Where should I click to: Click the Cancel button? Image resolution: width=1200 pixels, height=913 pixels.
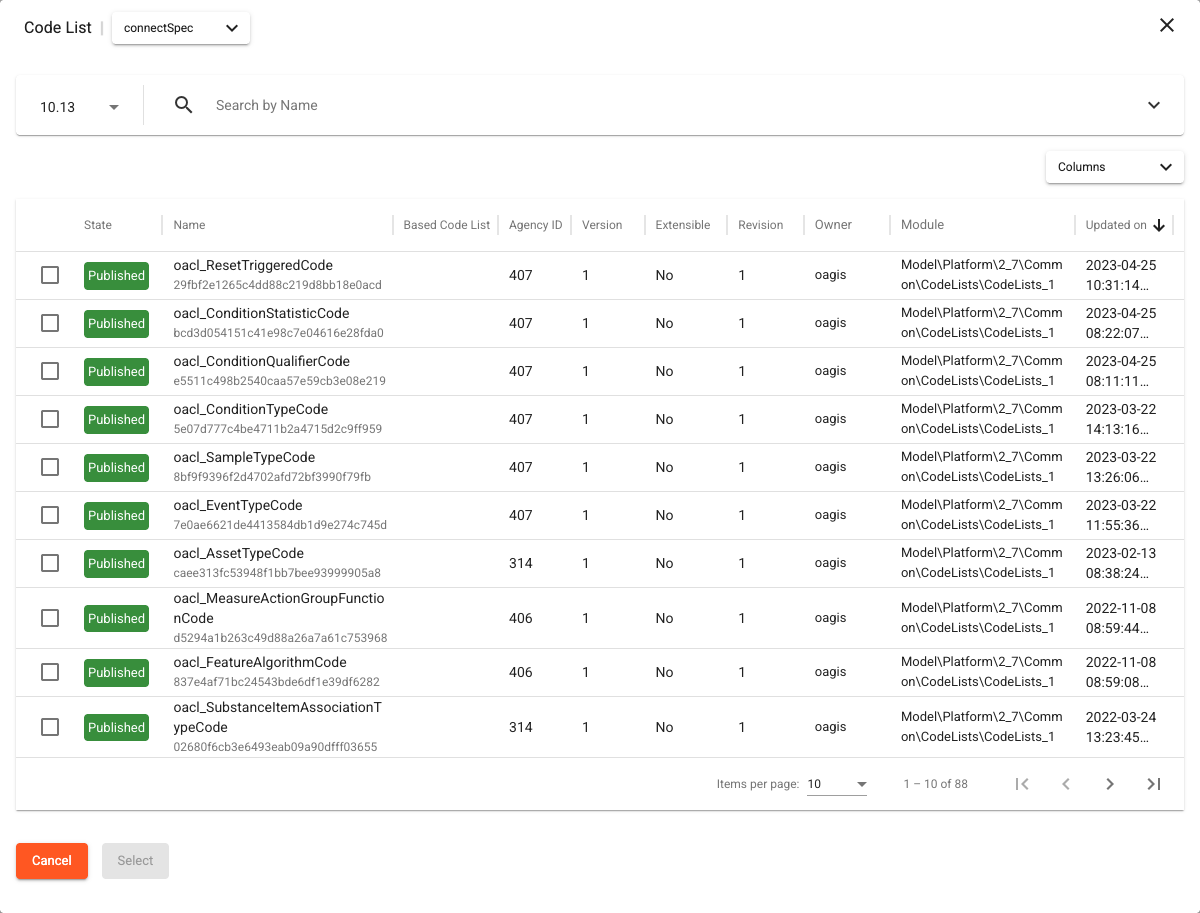[52, 861]
